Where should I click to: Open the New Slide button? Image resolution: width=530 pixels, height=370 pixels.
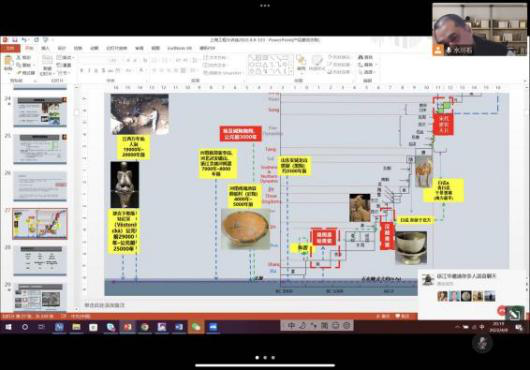(x=47, y=65)
